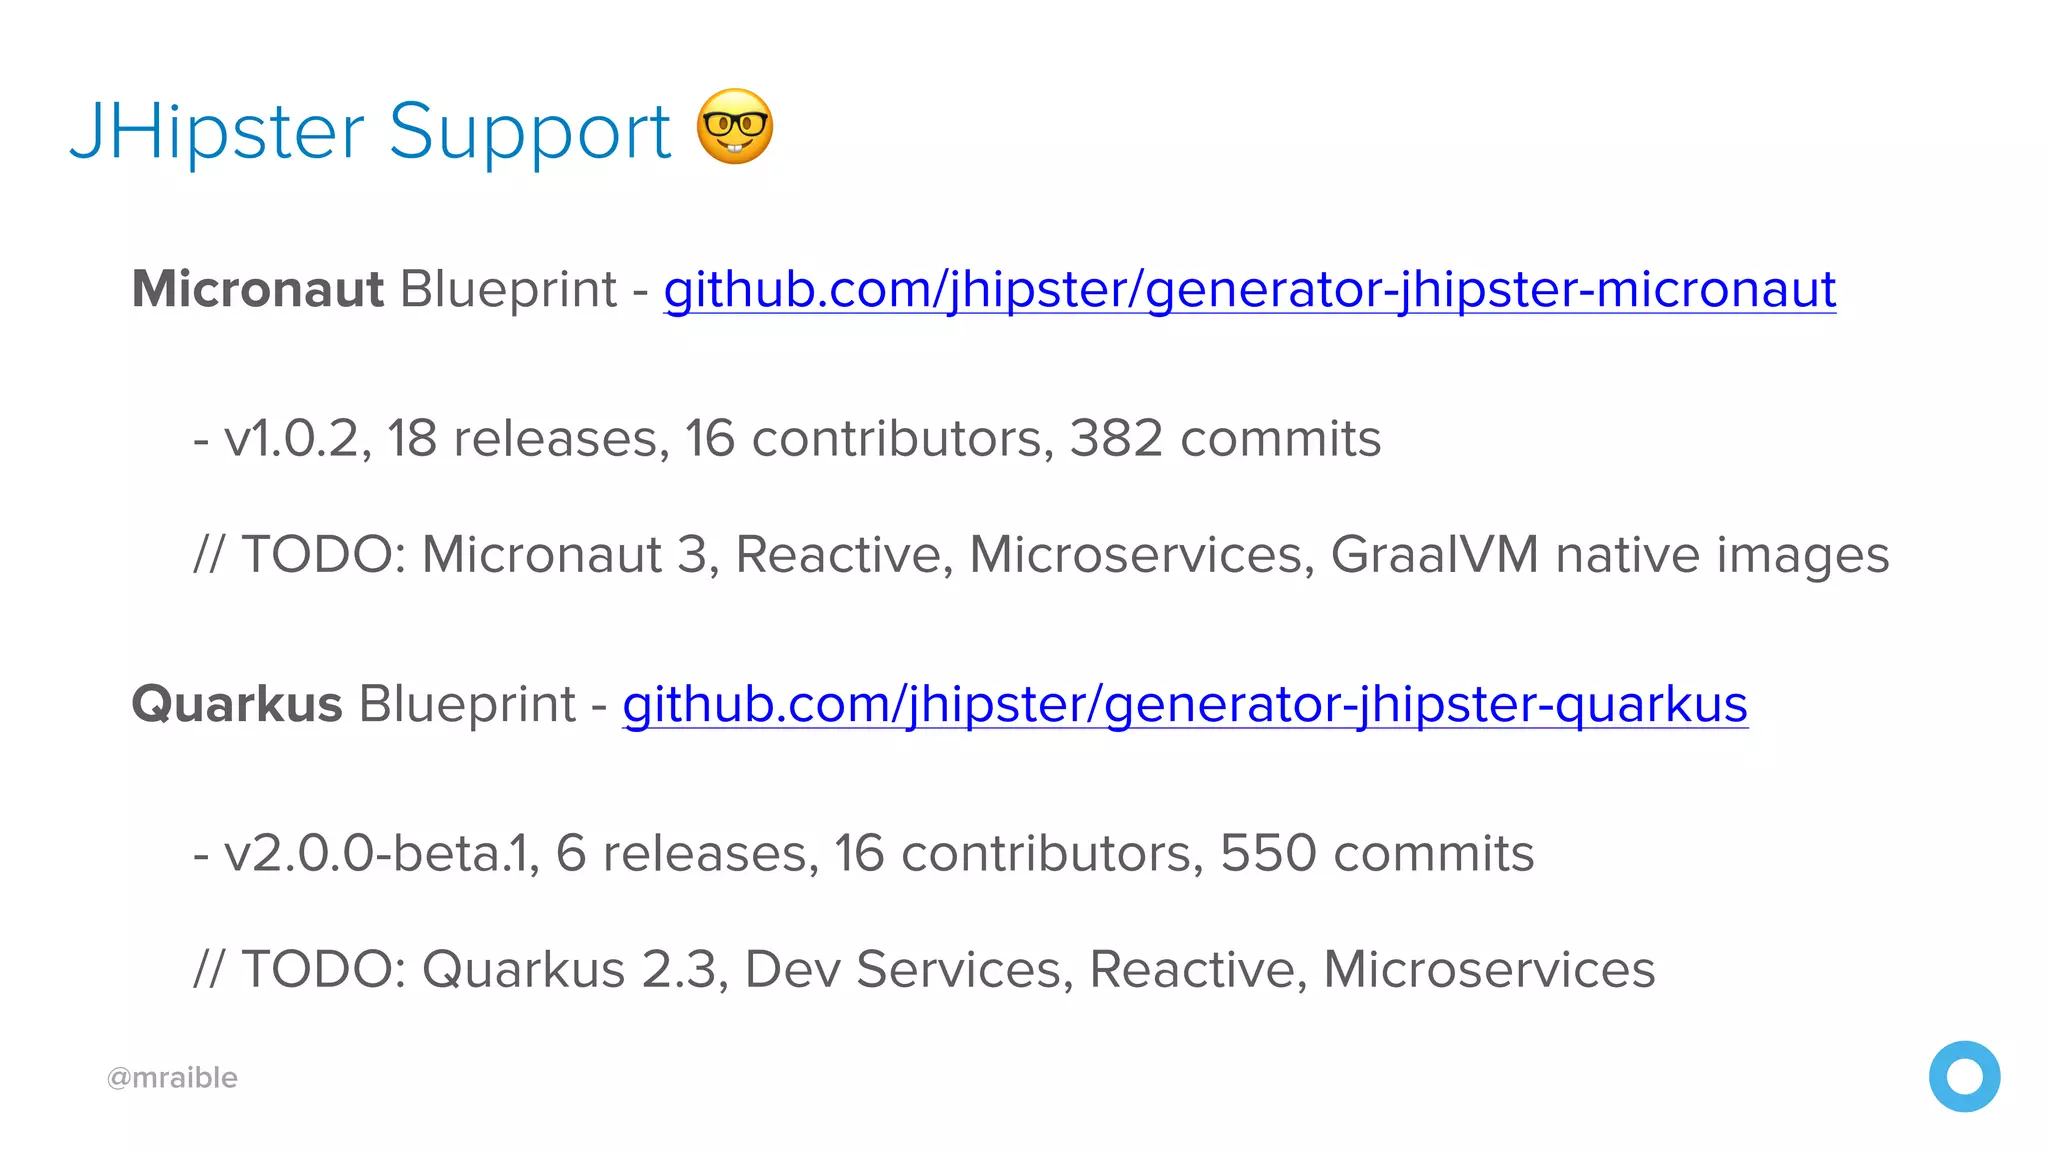
Task: Click the blue Okta circle logo
Action: 1964,1076
